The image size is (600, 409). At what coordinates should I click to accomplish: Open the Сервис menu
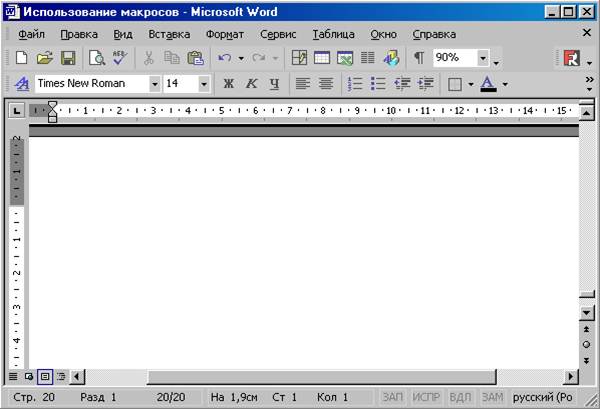tap(278, 34)
